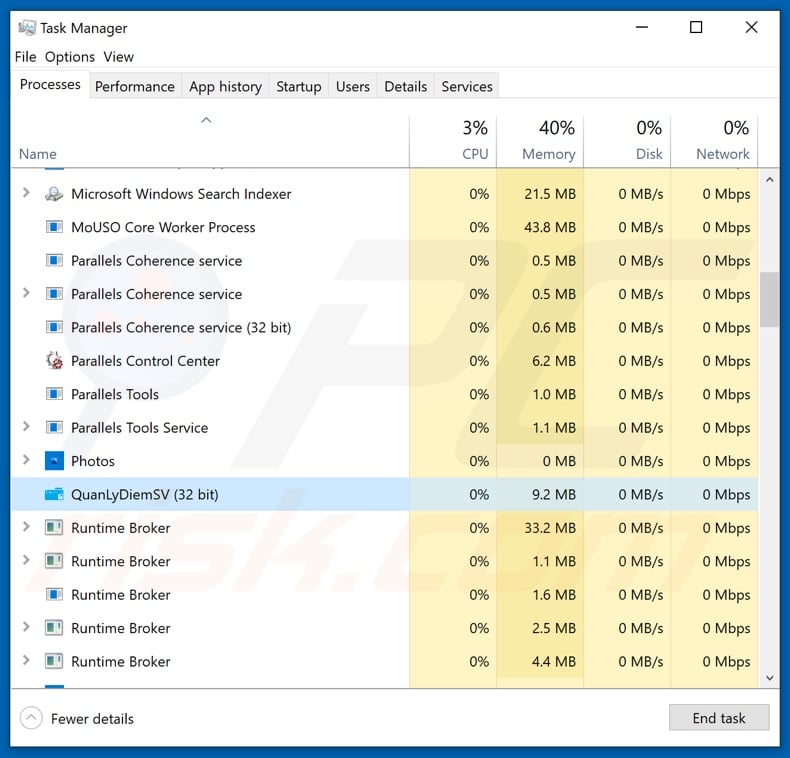Click the scrollbar up arrow
Screen dimensions: 790x758
coord(769,180)
